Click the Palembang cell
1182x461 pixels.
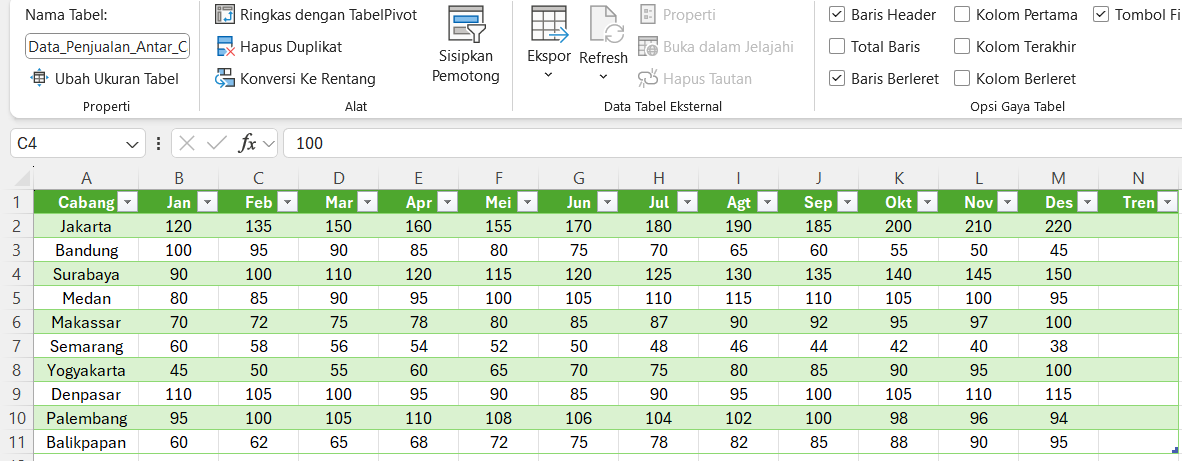pyautogui.click(x=87, y=419)
